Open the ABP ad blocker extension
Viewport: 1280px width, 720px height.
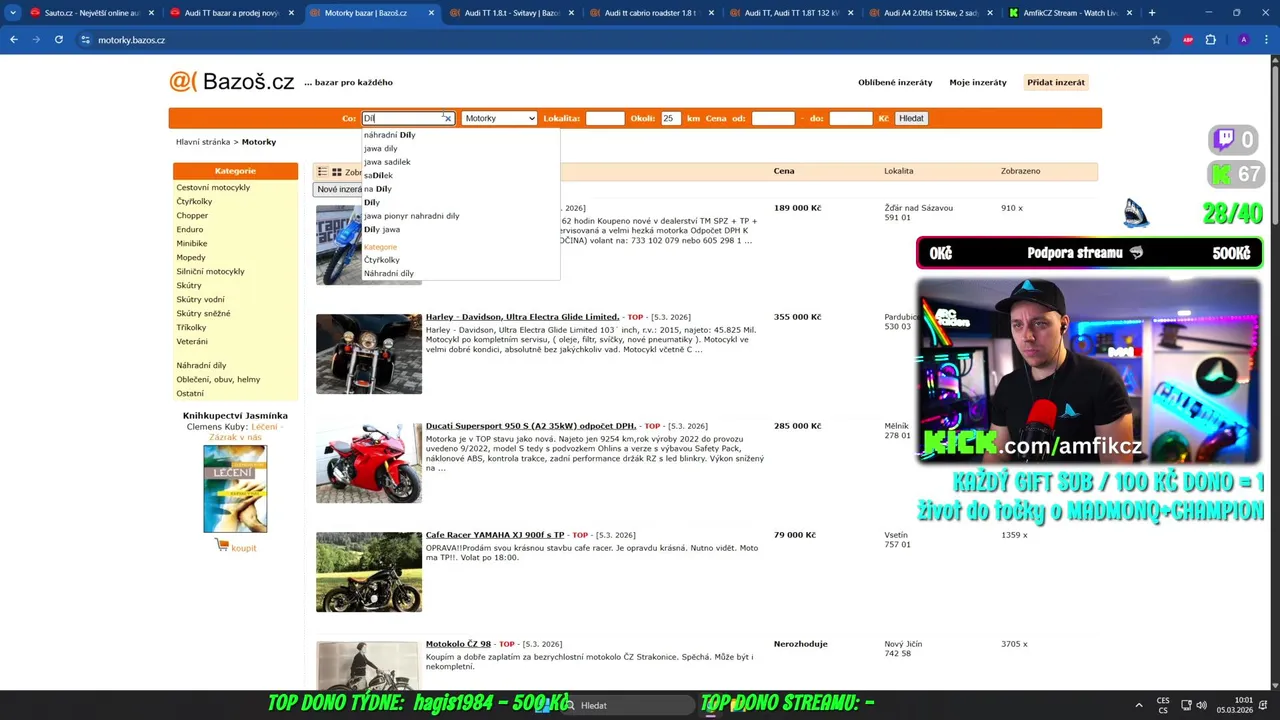pos(1189,40)
